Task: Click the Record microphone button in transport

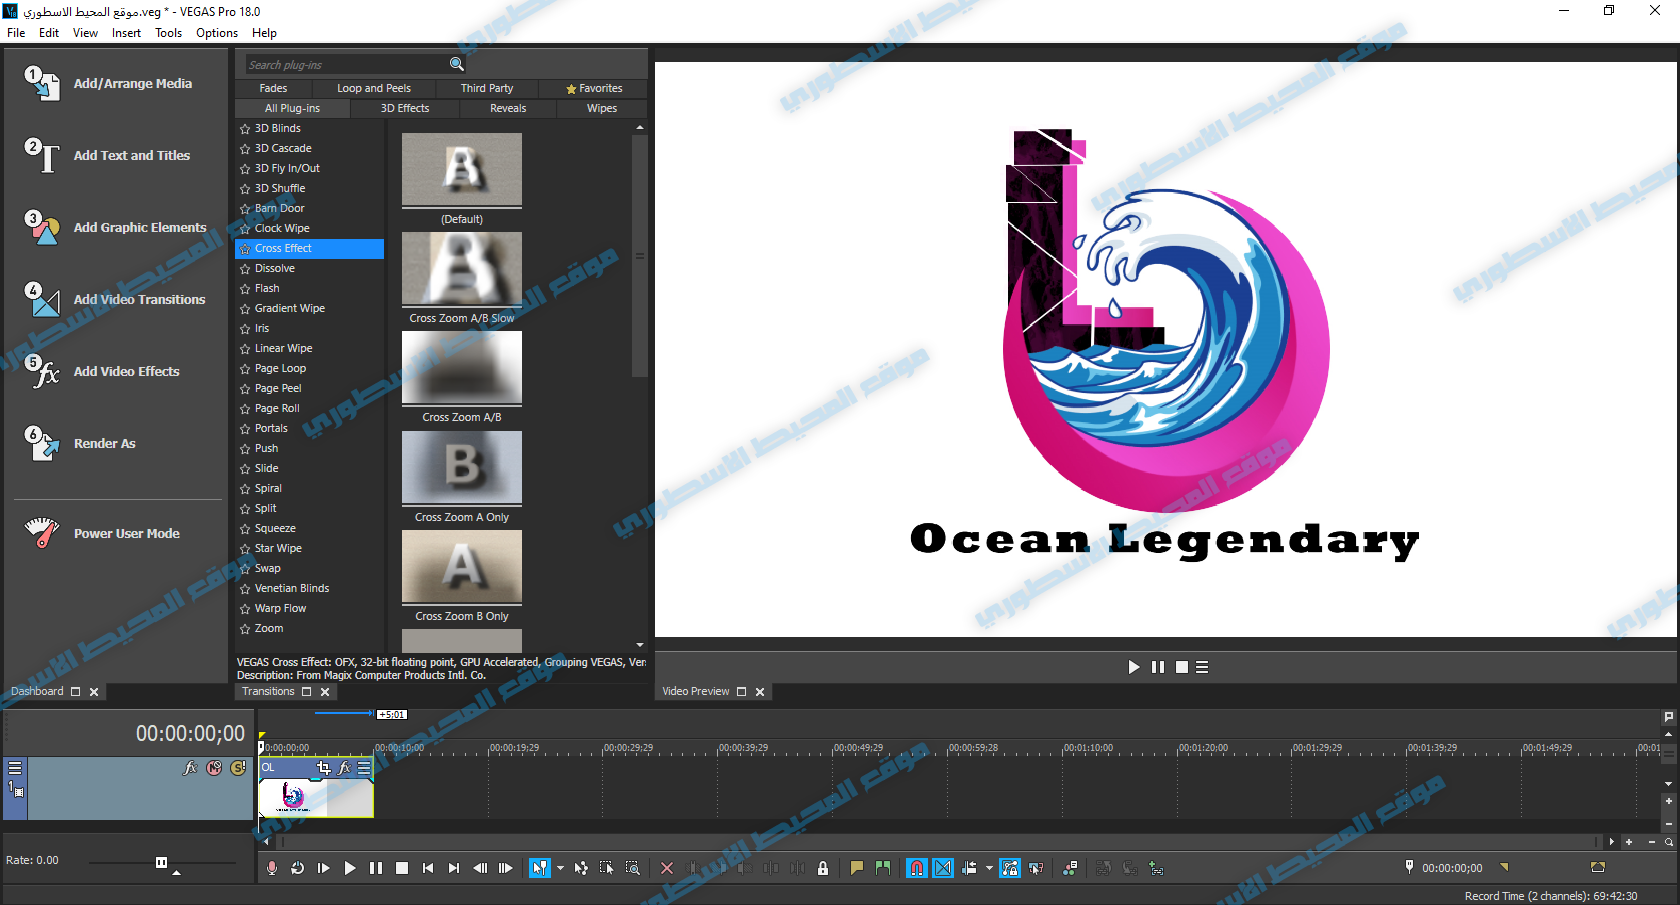Action: click(271, 868)
